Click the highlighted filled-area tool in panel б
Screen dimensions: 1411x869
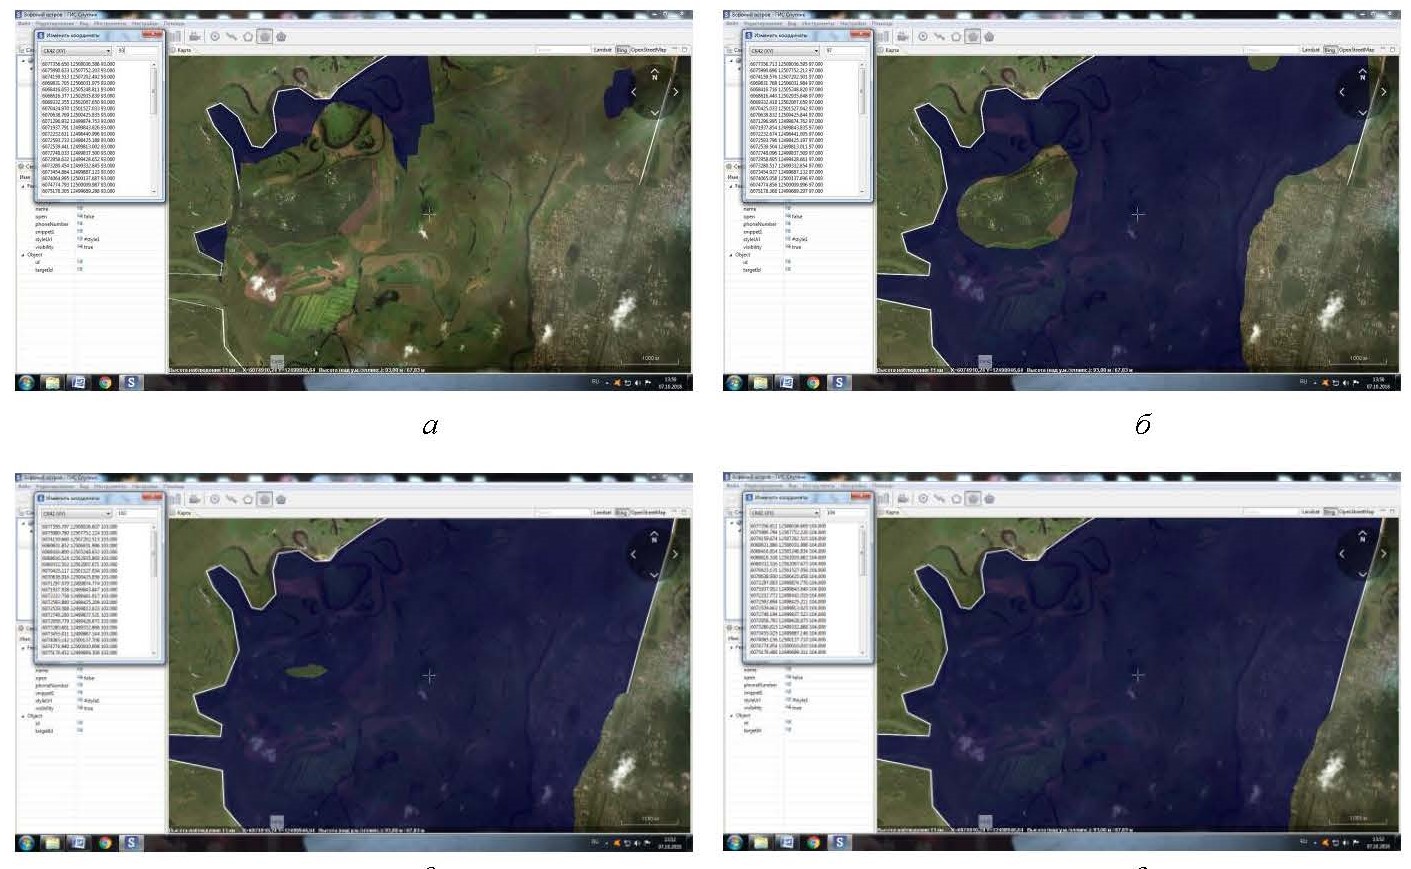pos(972,36)
